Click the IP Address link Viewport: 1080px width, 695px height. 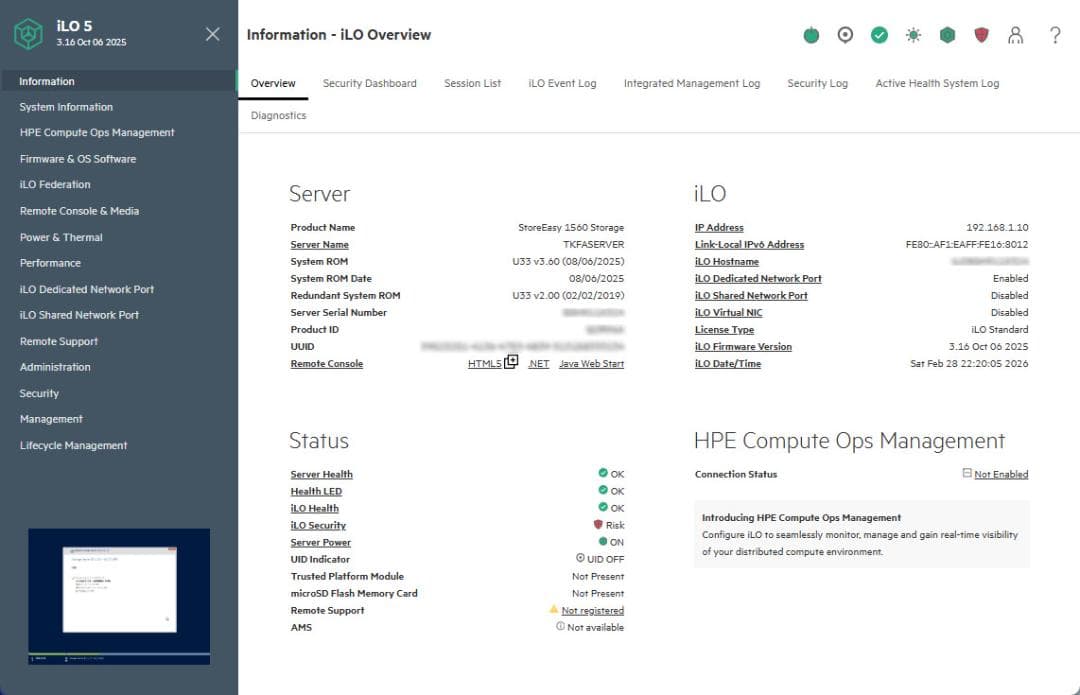[719, 227]
